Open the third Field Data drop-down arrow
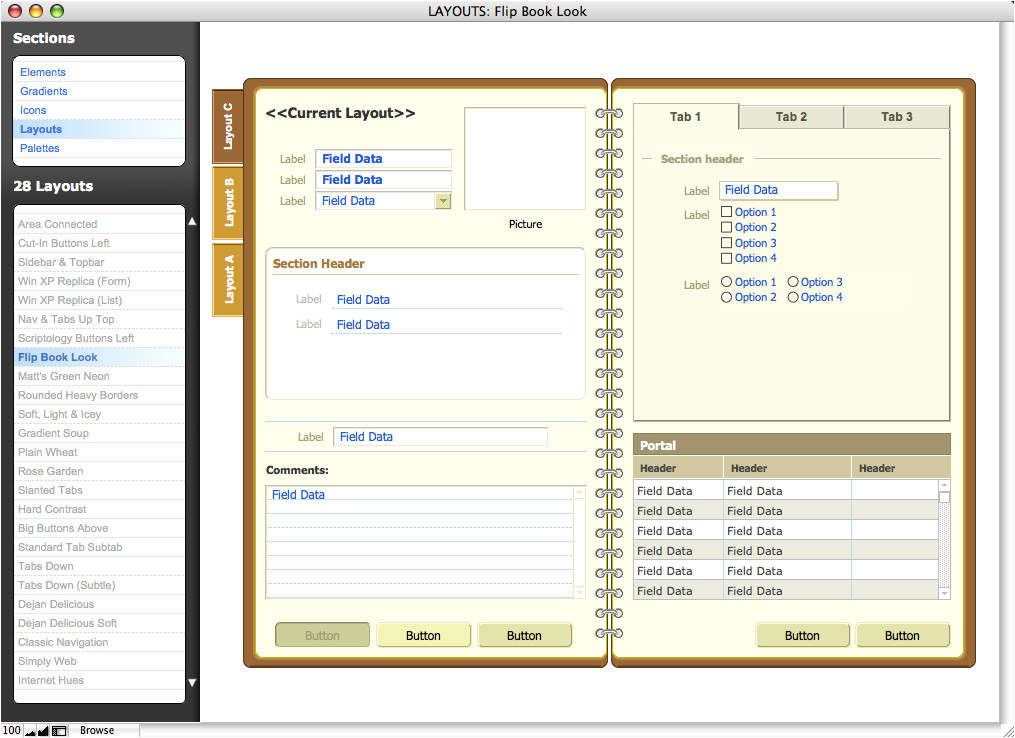 [443, 201]
